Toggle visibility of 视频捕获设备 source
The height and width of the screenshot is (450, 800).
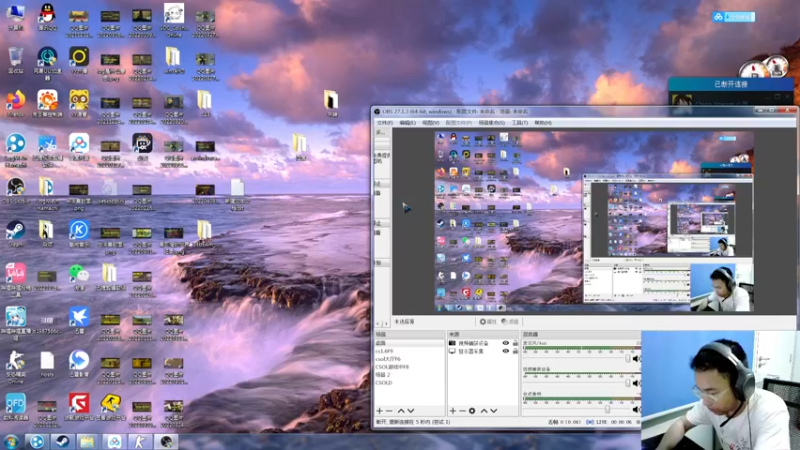(506, 343)
